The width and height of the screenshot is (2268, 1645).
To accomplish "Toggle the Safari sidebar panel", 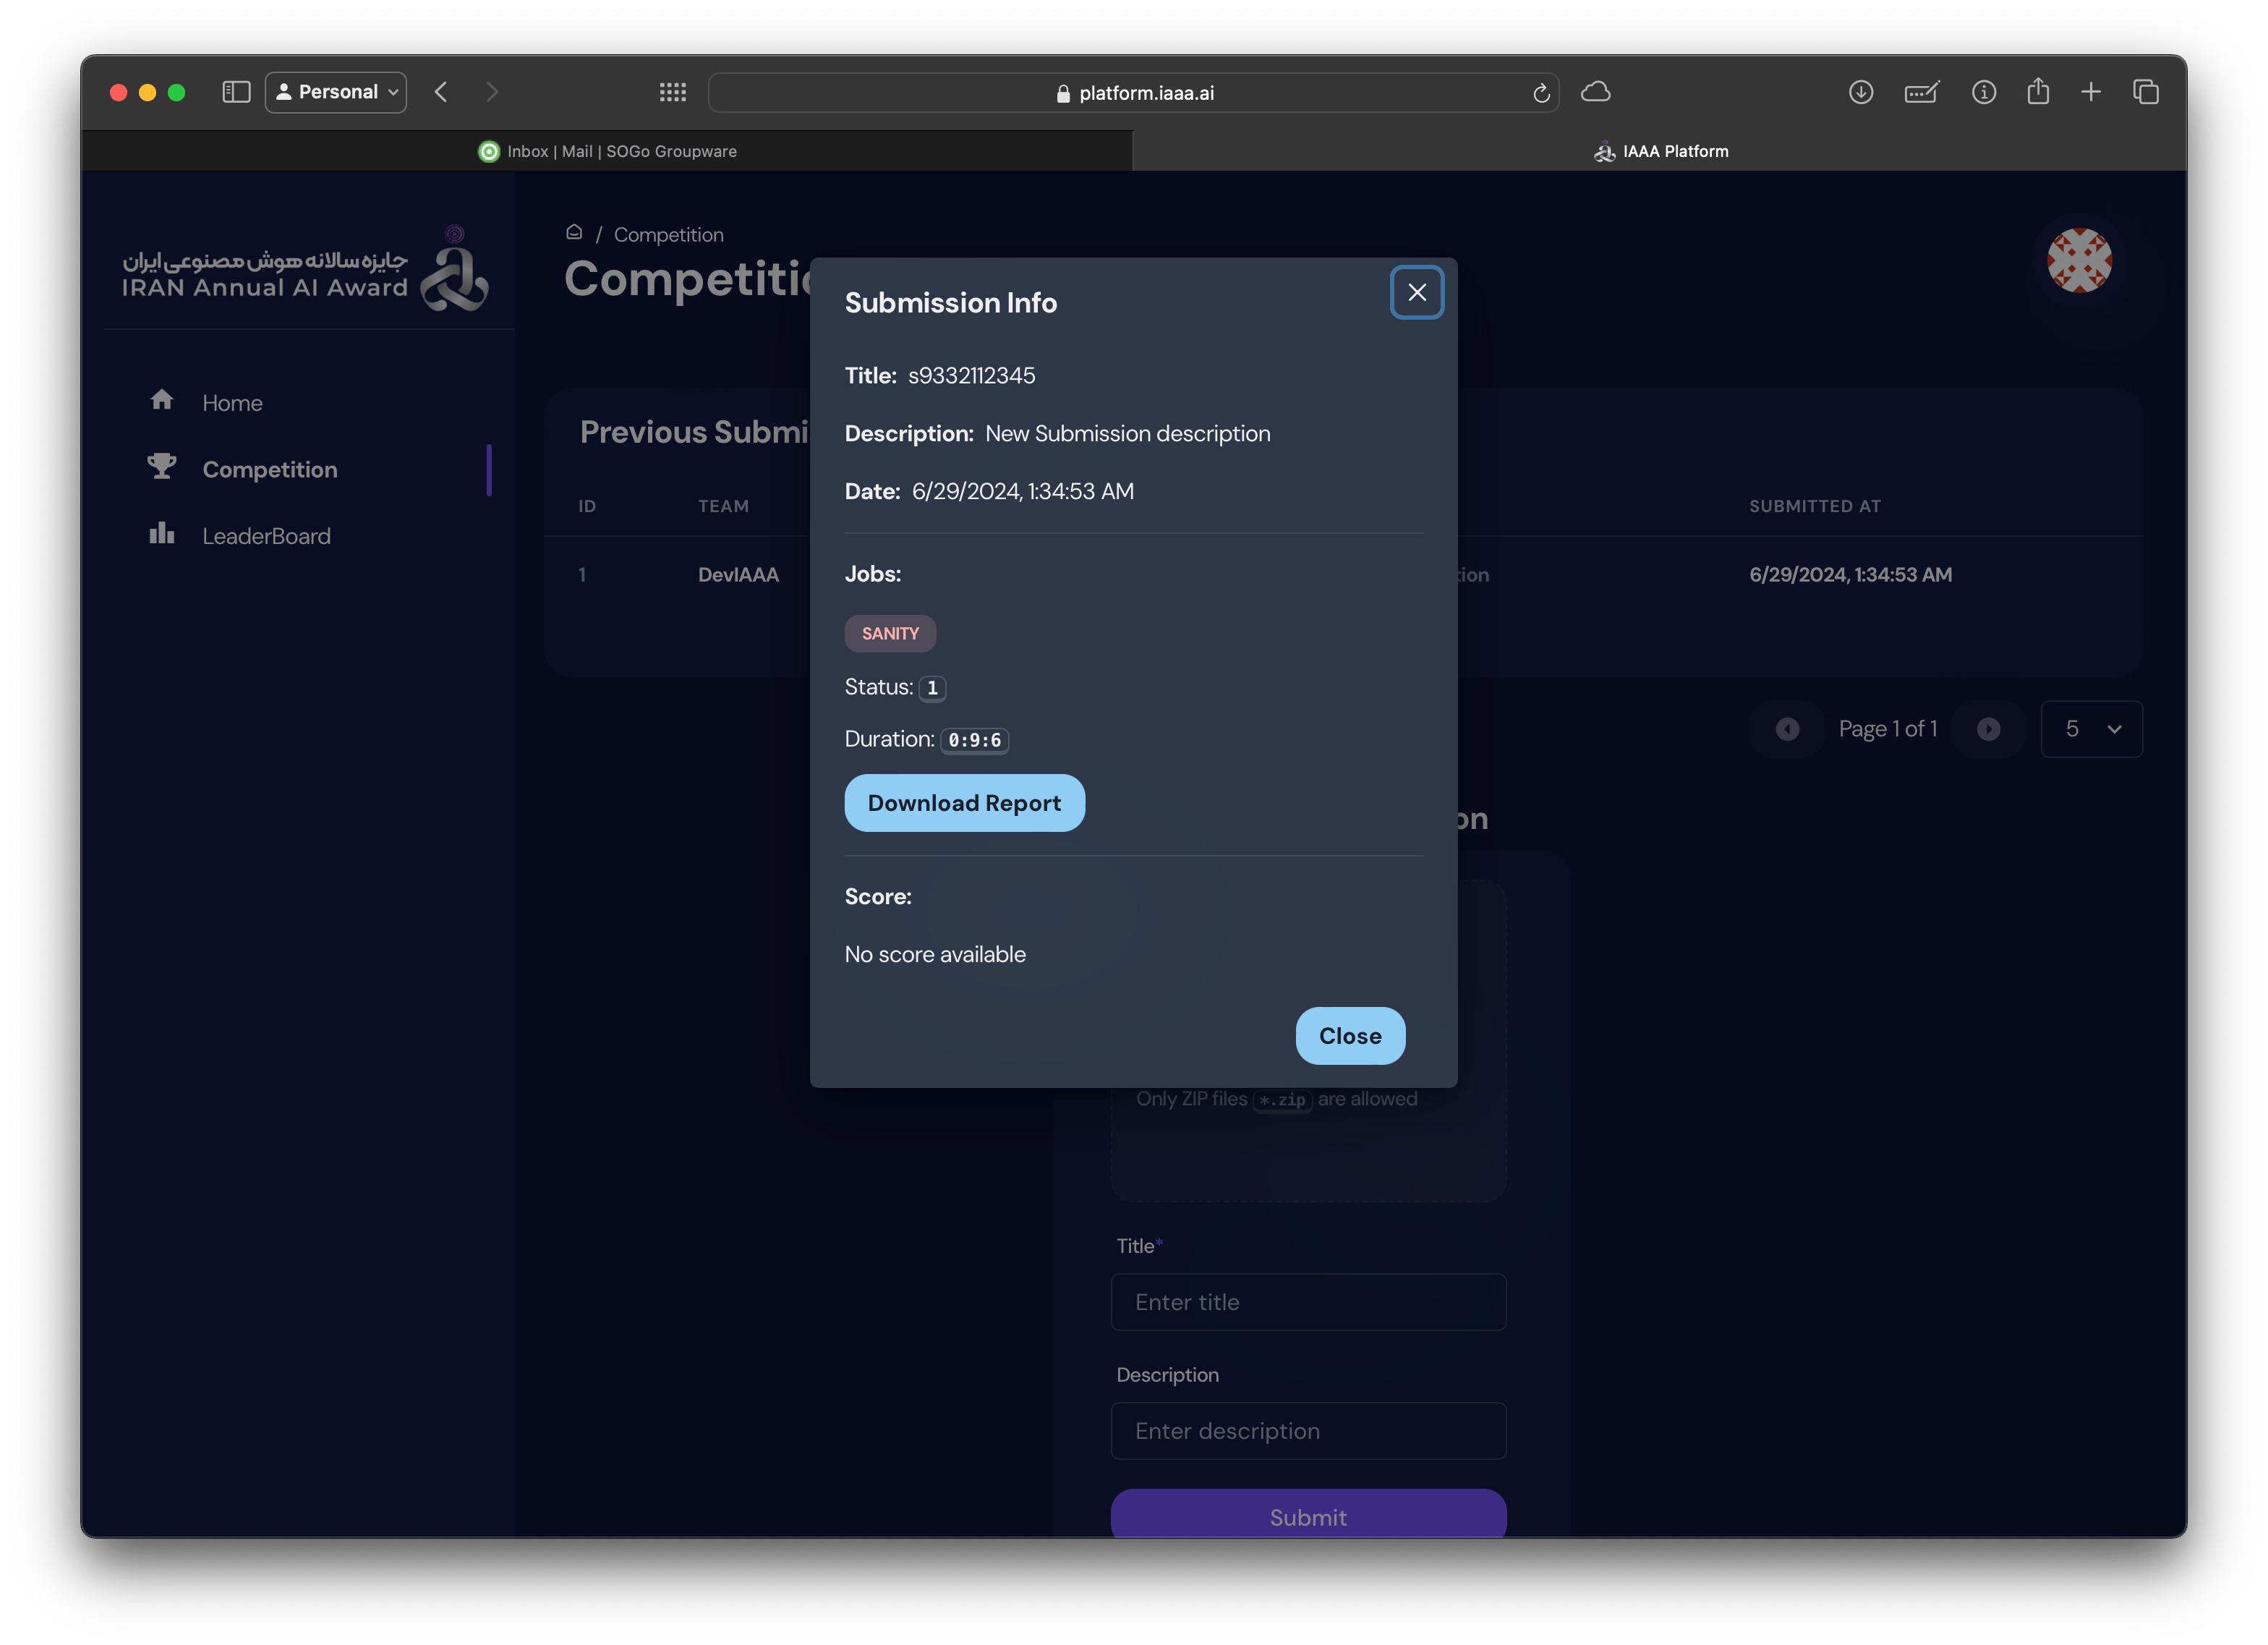I will click(236, 92).
